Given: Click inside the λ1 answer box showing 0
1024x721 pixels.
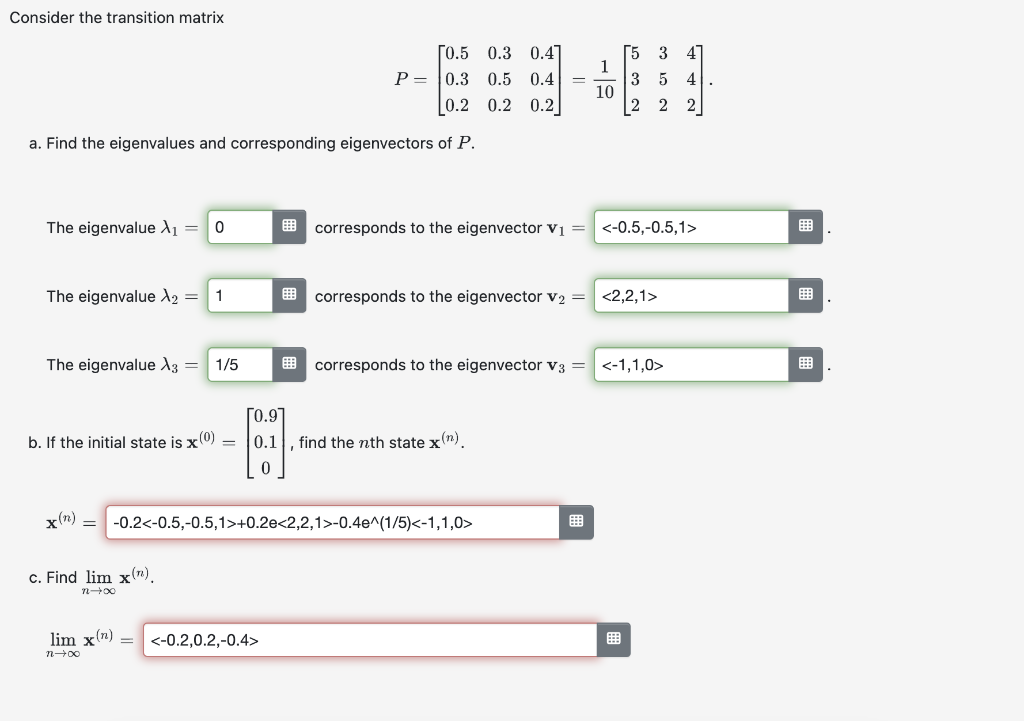Looking at the screenshot, I should [x=240, y=227].
